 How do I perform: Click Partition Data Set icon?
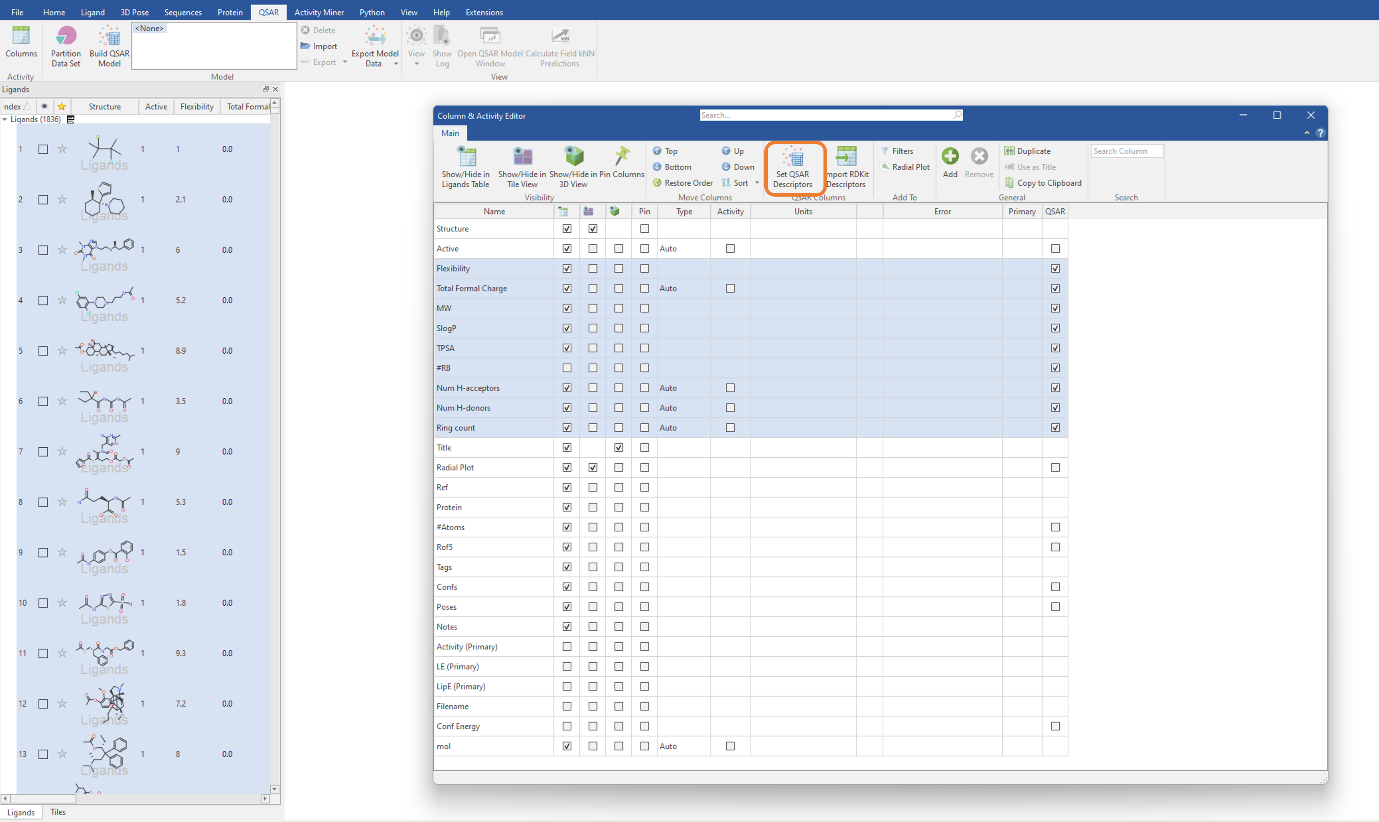(x=66, y=47)
